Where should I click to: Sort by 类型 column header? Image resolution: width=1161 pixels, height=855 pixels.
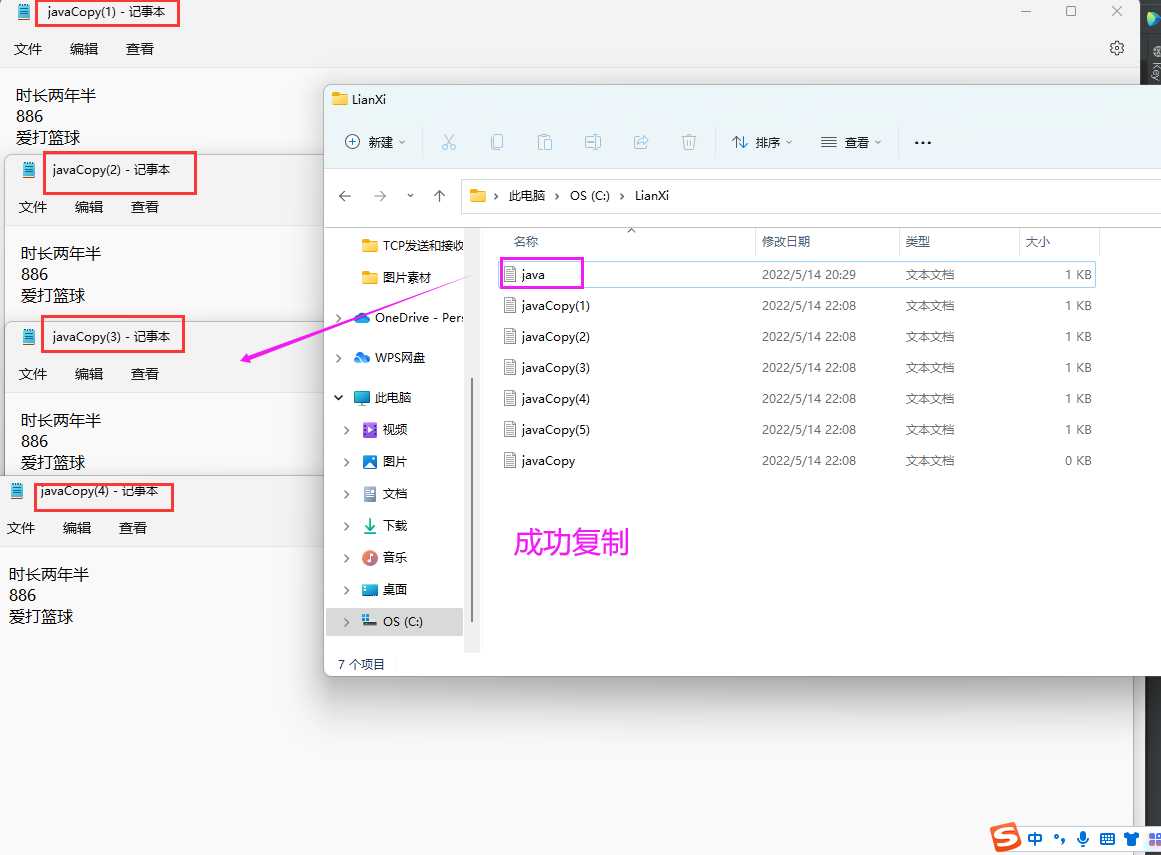point(917,241)
